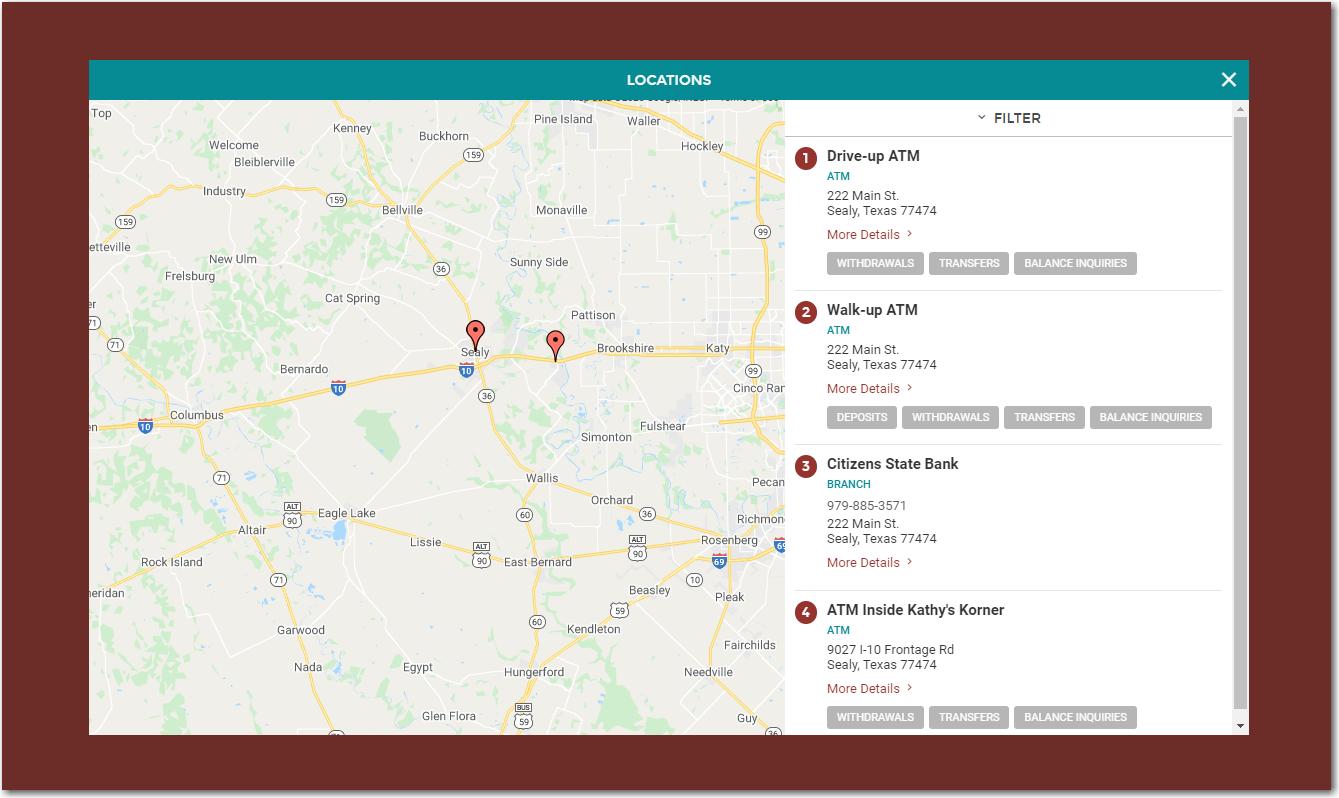Click ATM Inside Kathy's Korner title
The width and height of the screenshot is (1339, 798).
pyautogui.click(x=915, y=610)
